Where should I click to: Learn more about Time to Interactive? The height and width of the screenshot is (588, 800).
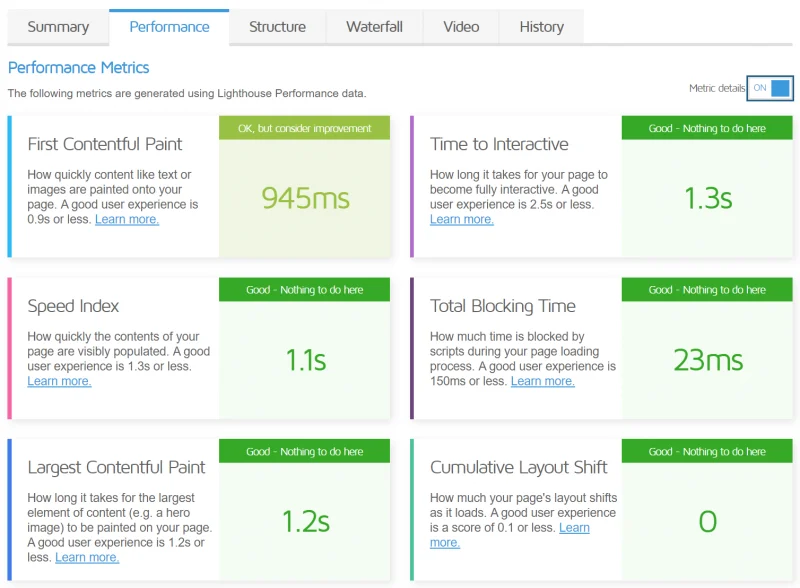(x=461, y=219)
